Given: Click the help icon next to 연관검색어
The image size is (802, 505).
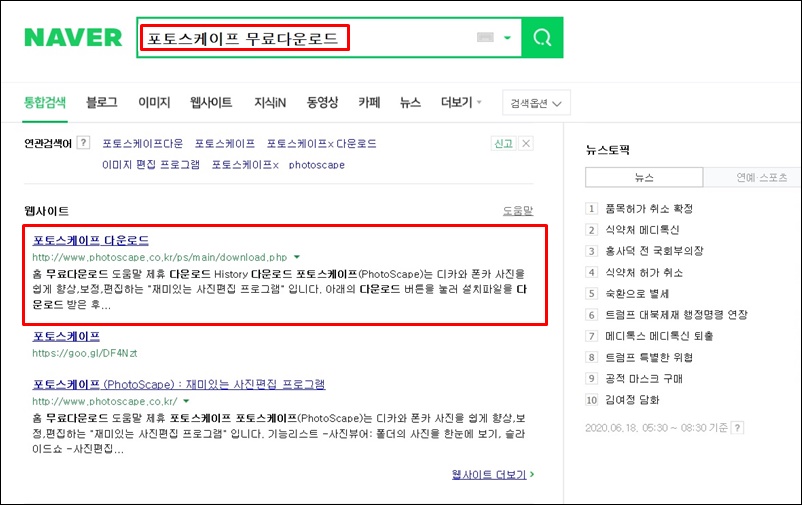Looking at the screenshot, I should point(83,143).
